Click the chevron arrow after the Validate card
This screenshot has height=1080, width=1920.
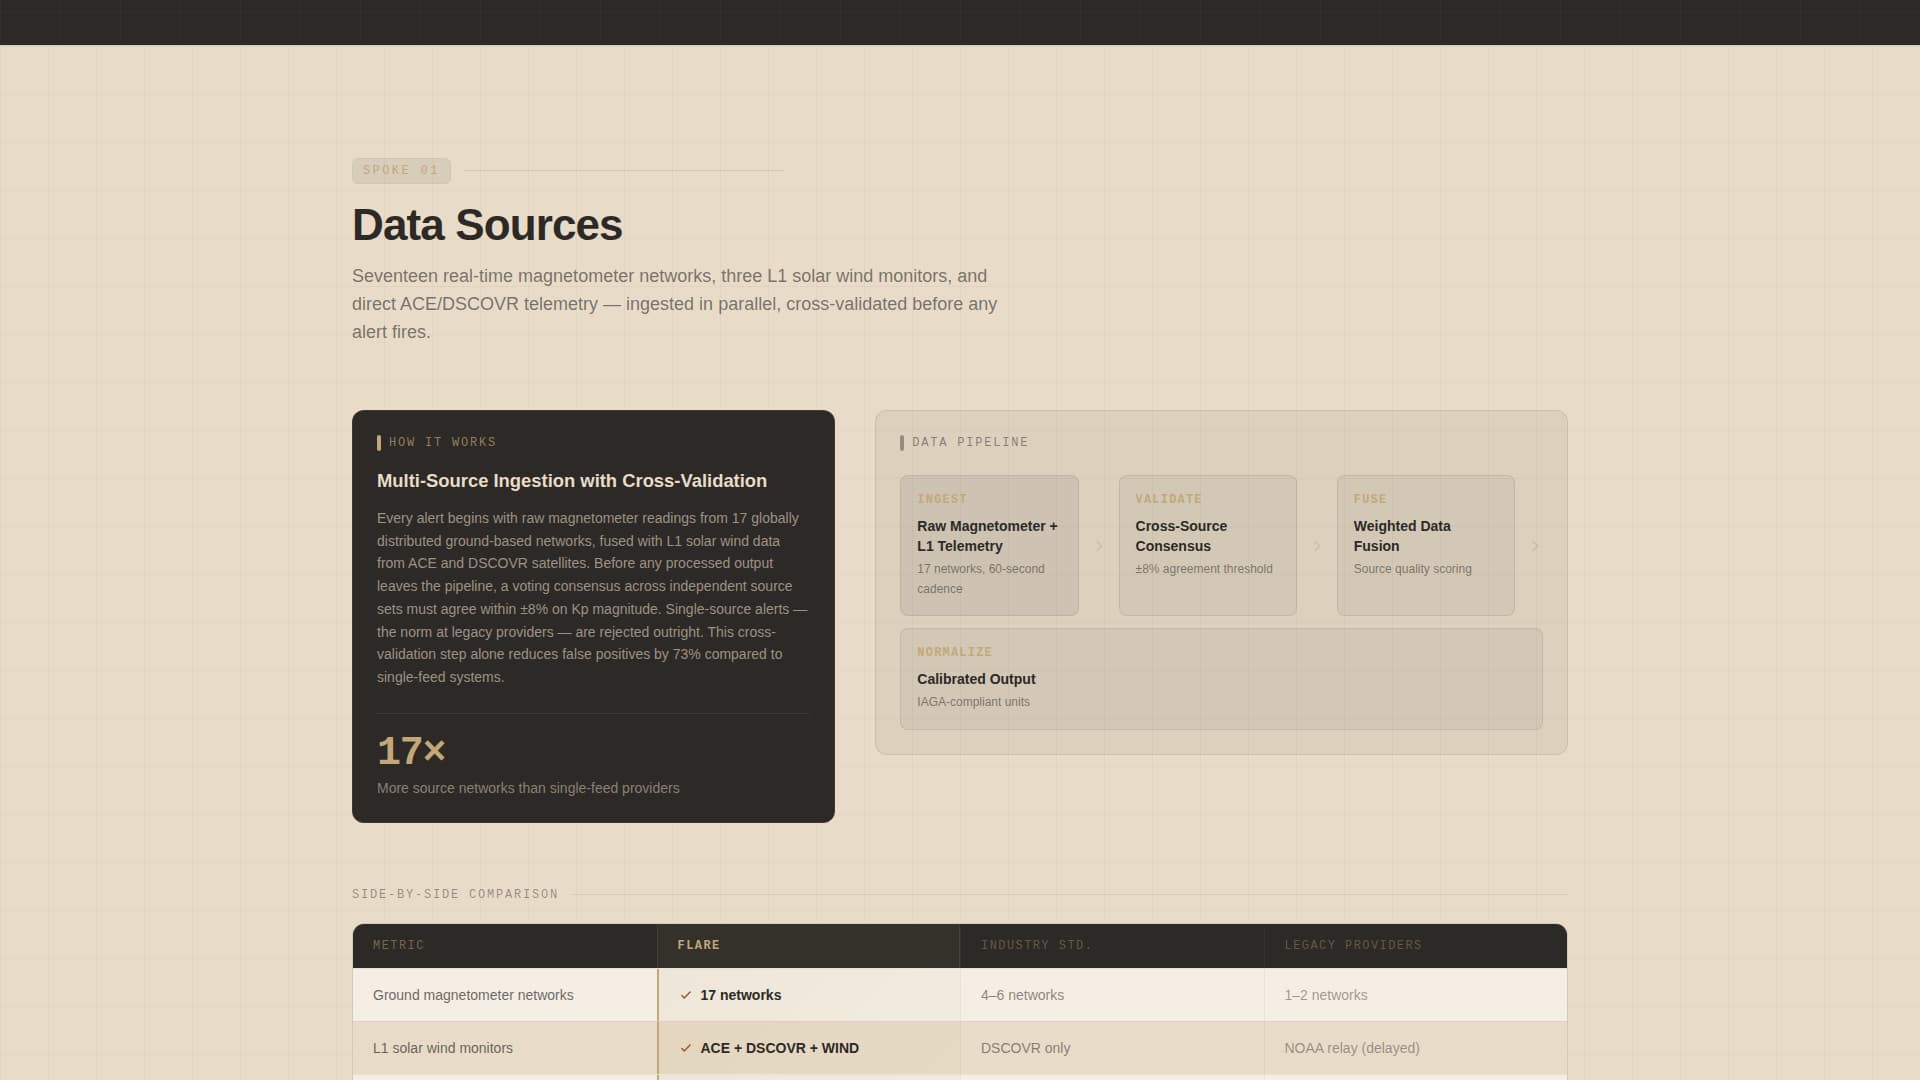(1317, 546)
